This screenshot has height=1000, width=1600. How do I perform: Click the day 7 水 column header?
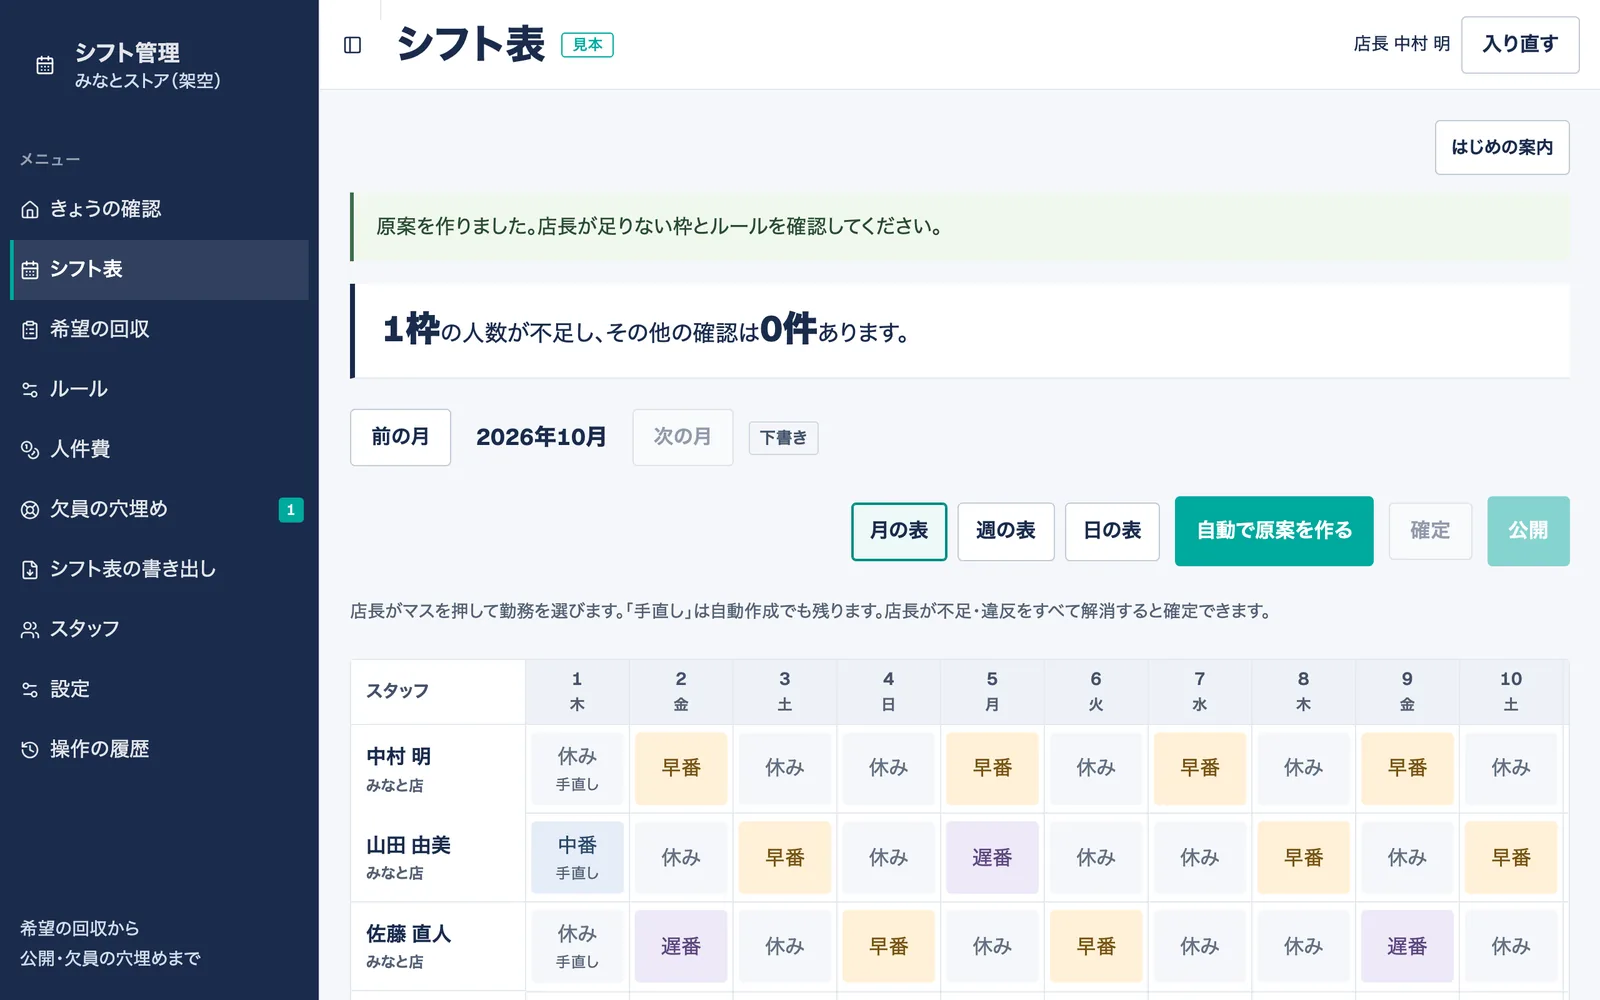coord(1199,691)
